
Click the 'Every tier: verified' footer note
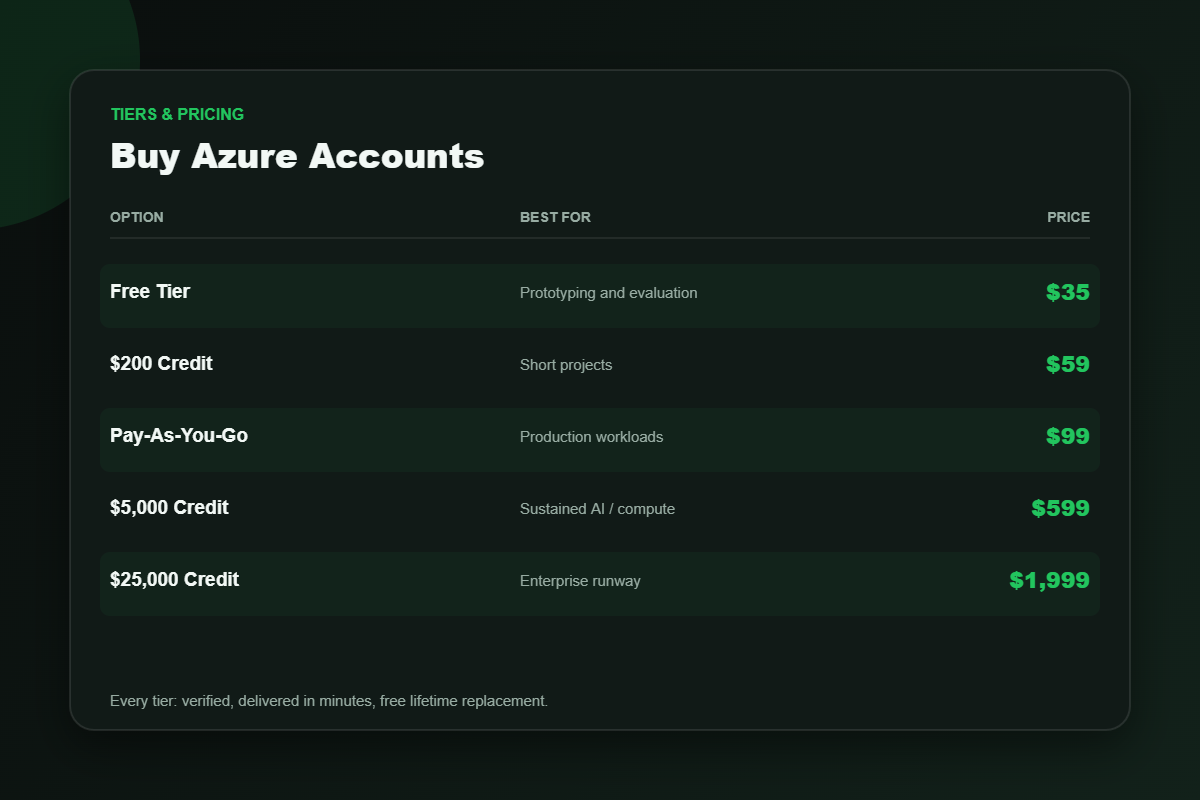[329, 701]
